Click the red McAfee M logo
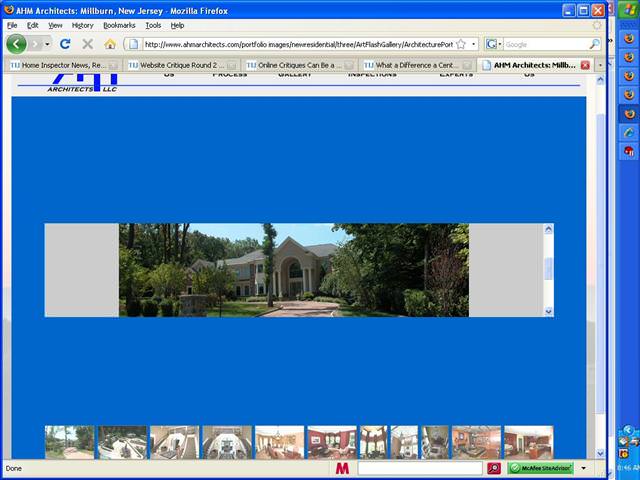The image size is (640, 480). pos(342,468)
